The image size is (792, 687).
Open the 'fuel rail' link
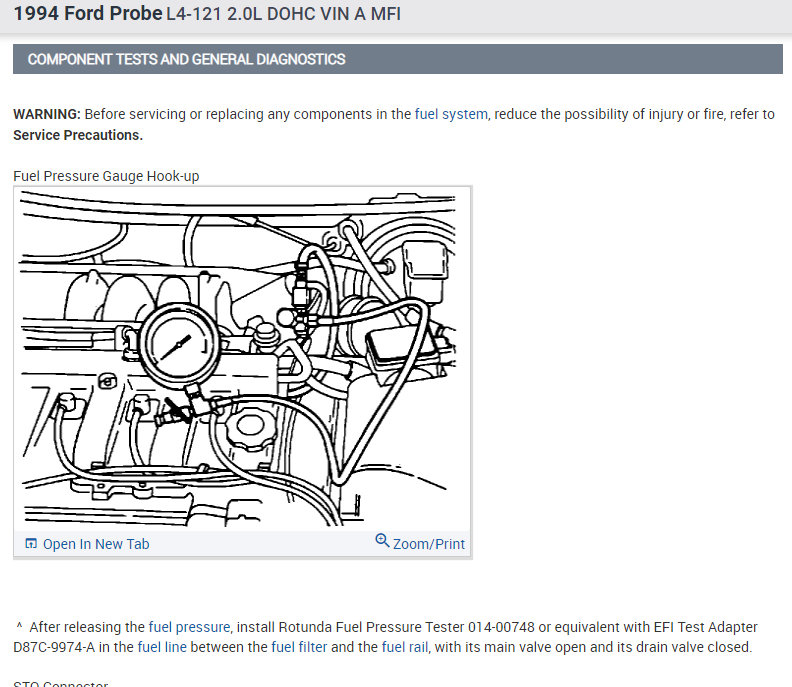point(405,647)
